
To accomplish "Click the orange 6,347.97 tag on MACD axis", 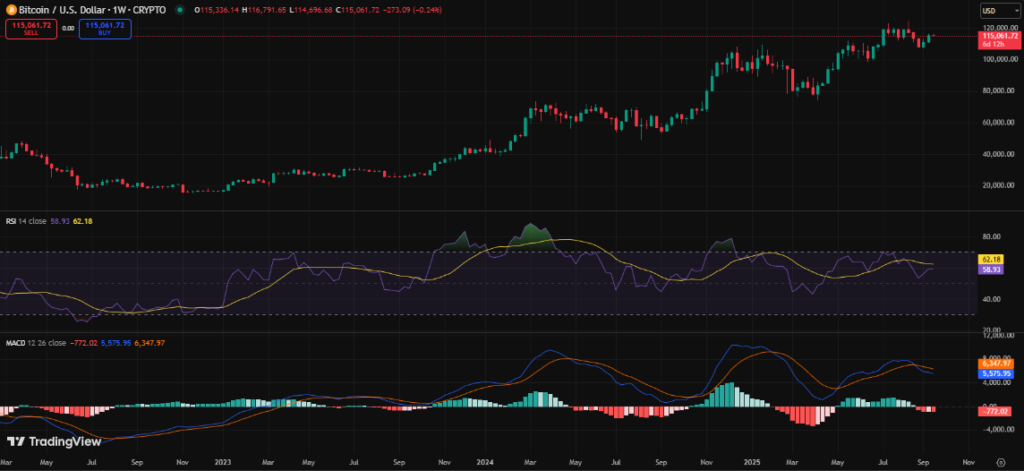I will click(995, 363).
